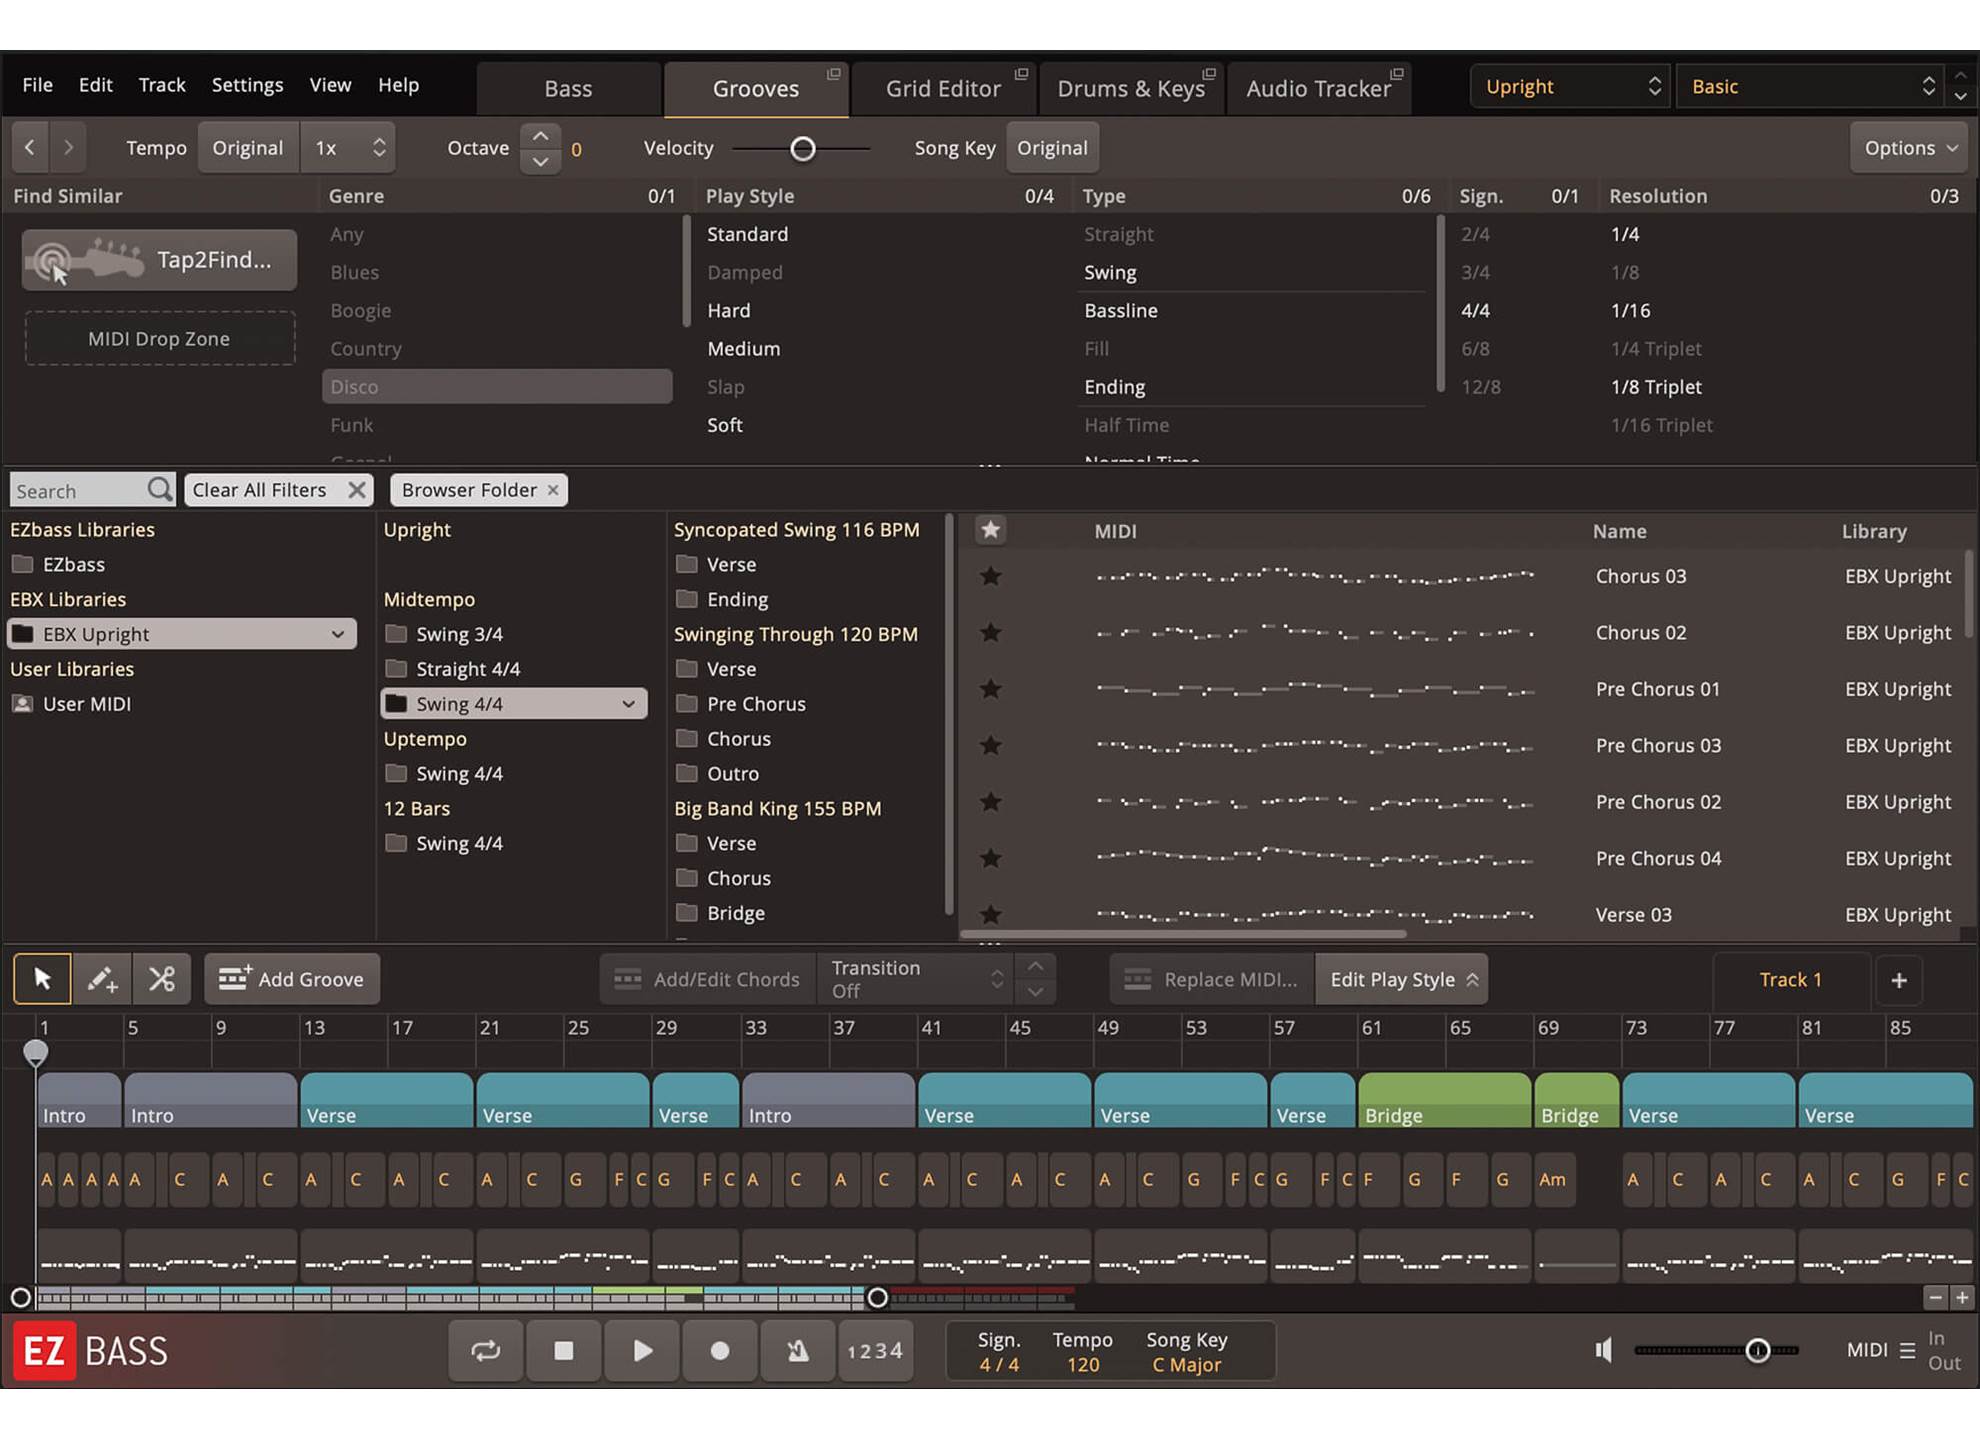Remove the Browser Folder filter tag
1980x1440 pixels.
click(x=553, y=490)
